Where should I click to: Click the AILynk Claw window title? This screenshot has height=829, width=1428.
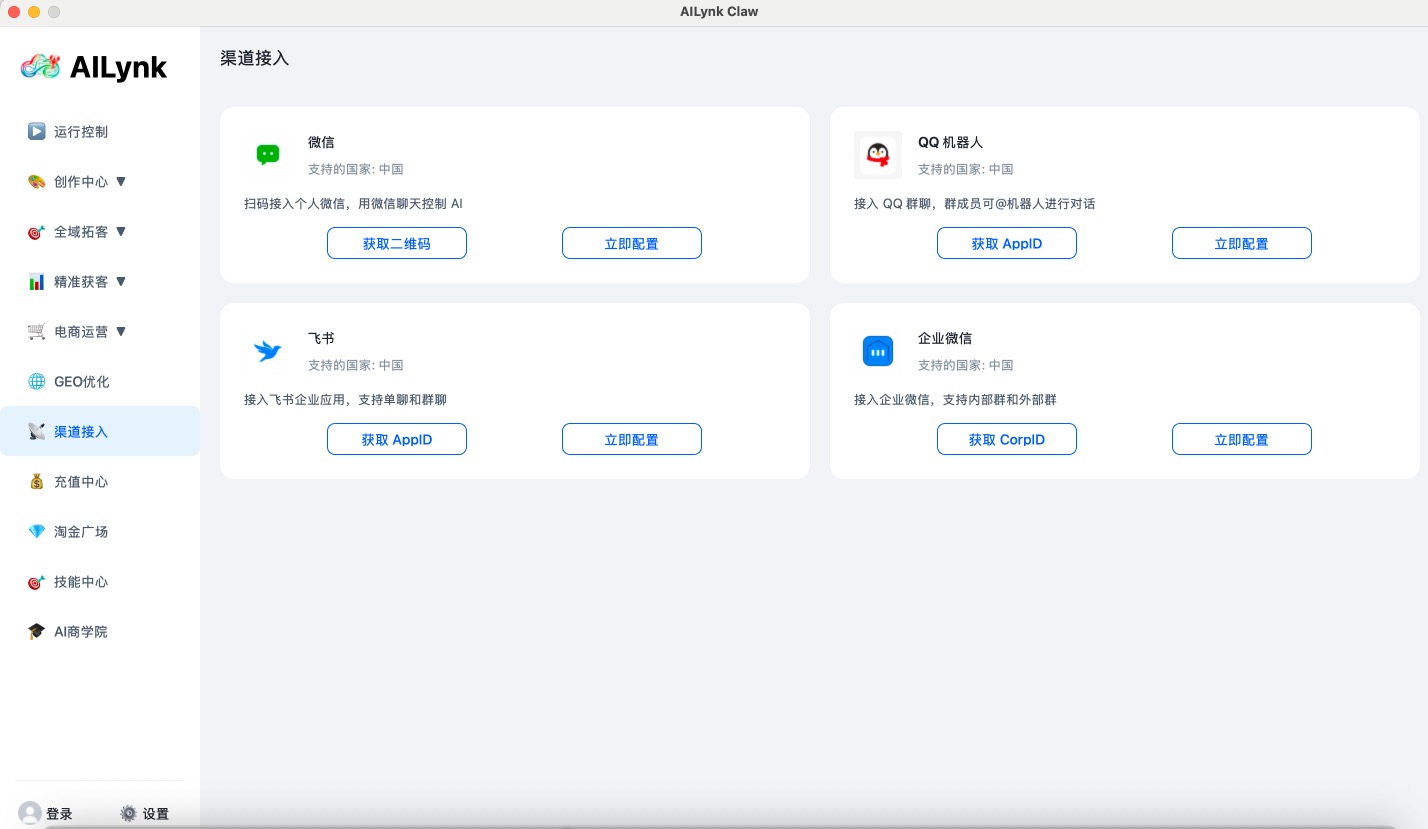[x=718, y=12]
